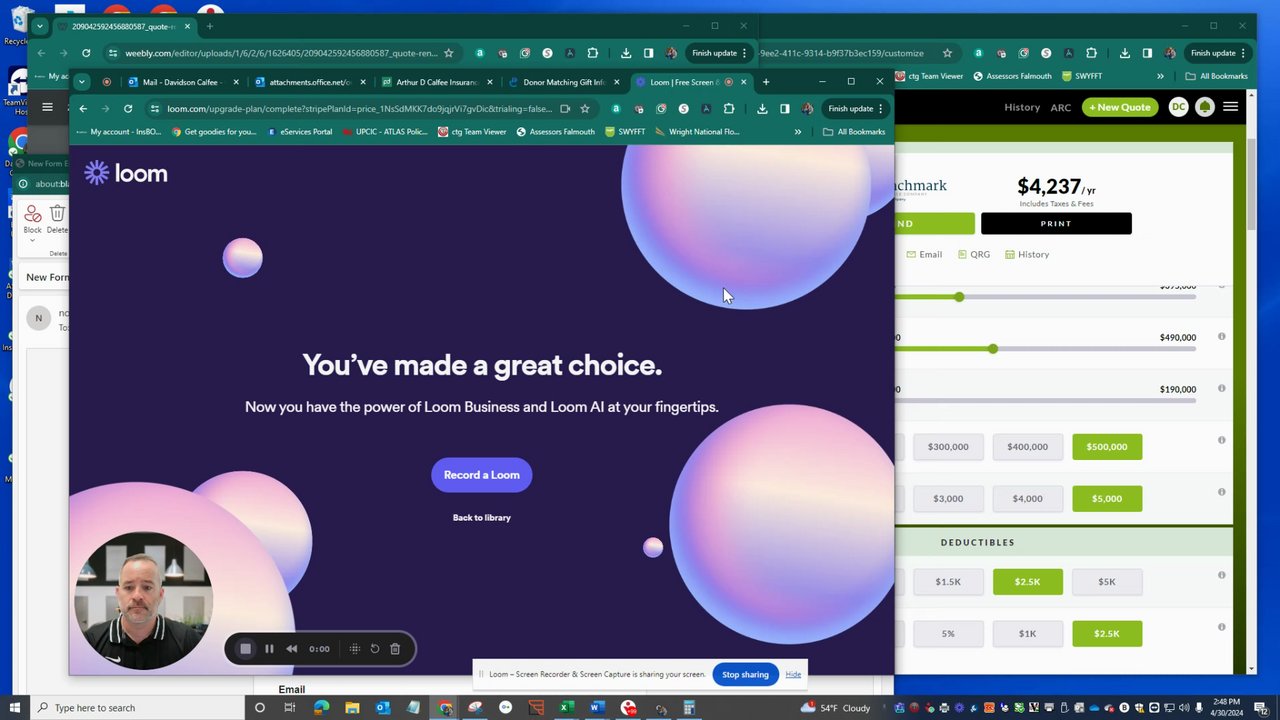Viewport: 1280px width, 720px height.
Task: Expand the tab search chevron in the Weebly window
Action: tap(39, 26)
